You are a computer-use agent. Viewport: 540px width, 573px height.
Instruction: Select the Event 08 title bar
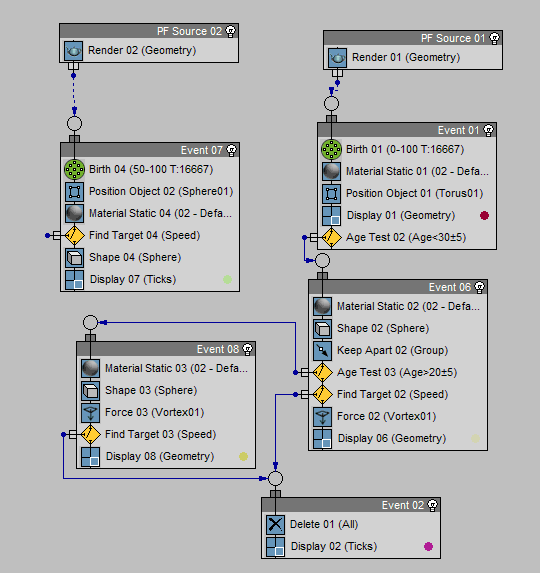[166, 349]
